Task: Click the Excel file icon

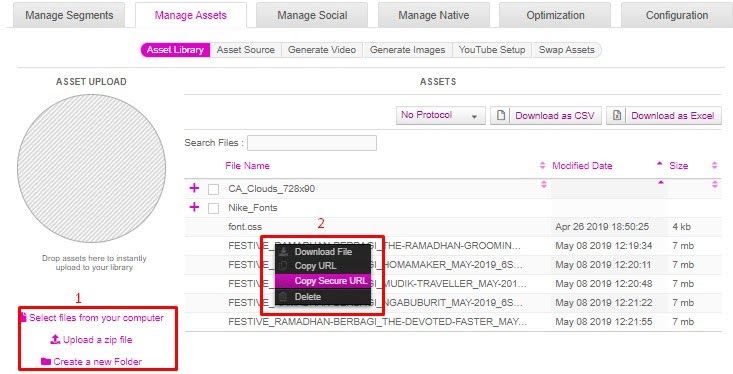Action: [x=617, y=115]
